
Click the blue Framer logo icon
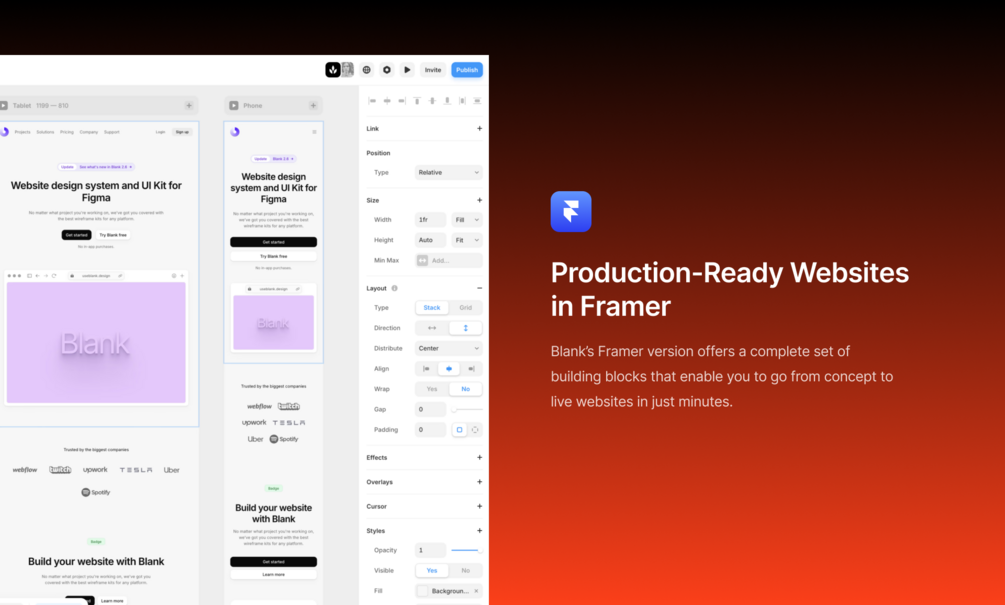coord(570,211)
